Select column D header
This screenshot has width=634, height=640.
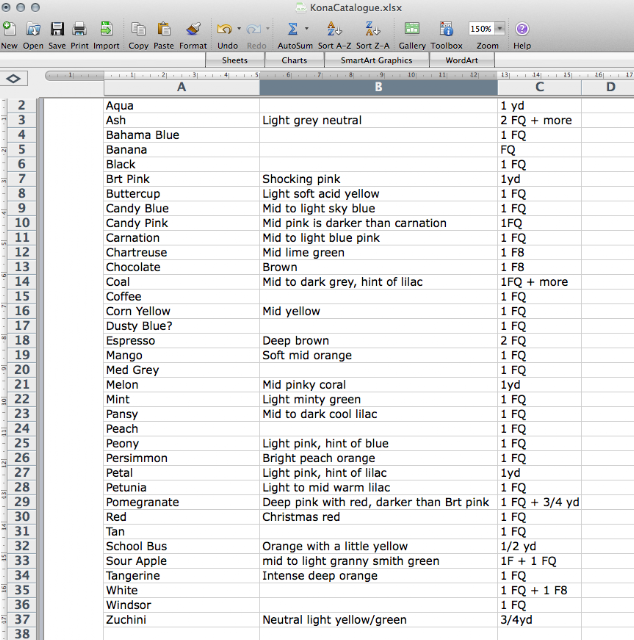click(610, 87)
